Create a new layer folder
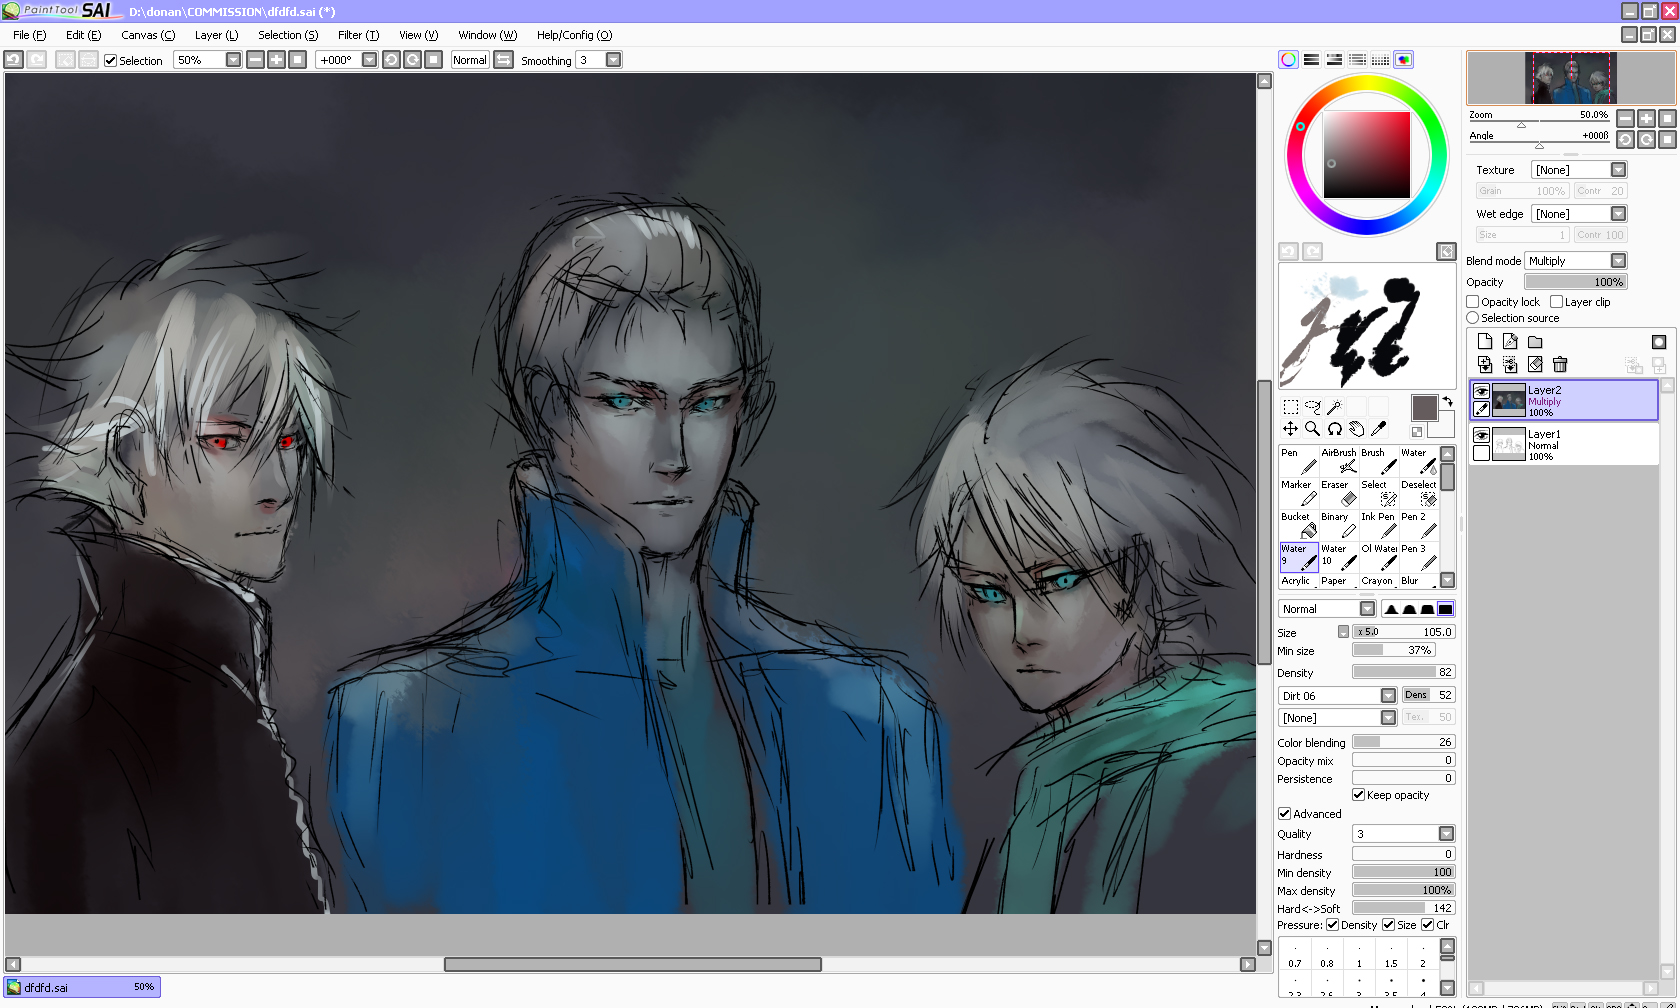1680x1008 pixels. [1535, 342]
